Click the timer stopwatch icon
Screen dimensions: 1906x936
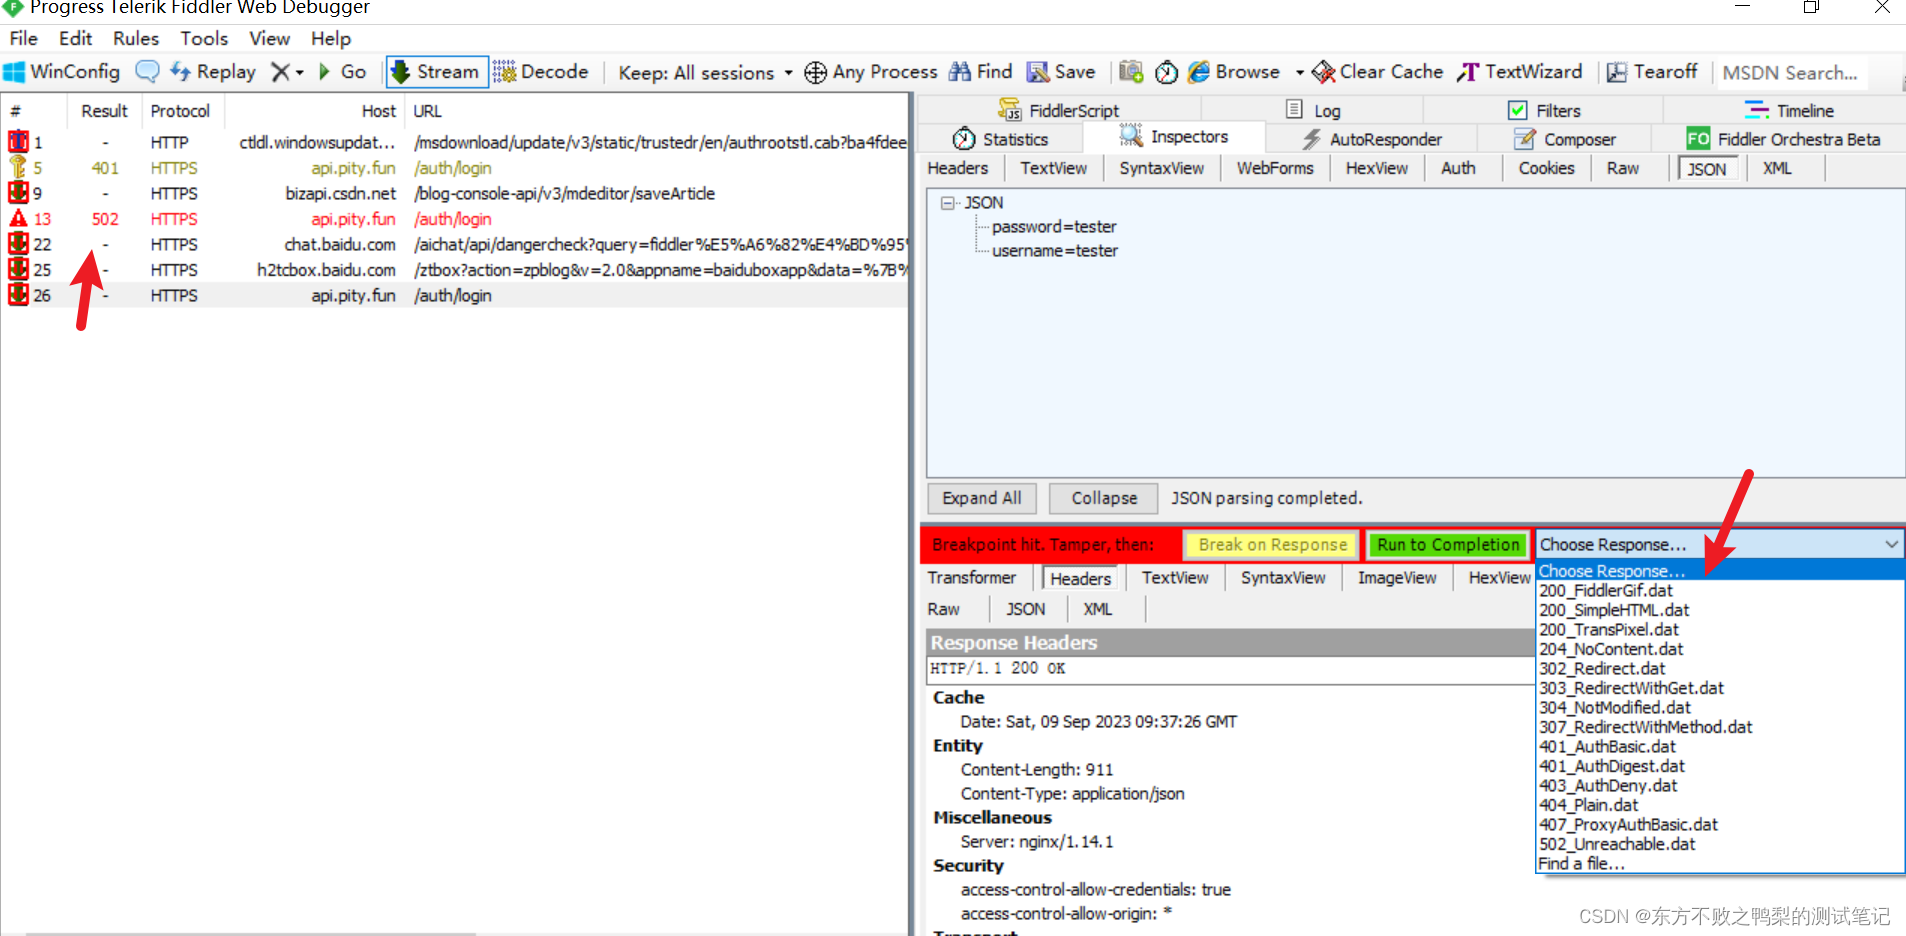pyautogui.click(x=1166, y=72)
